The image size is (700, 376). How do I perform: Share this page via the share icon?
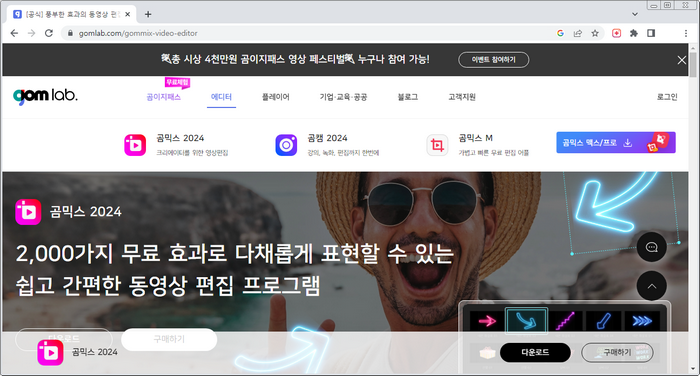click(x=578, y=33)
